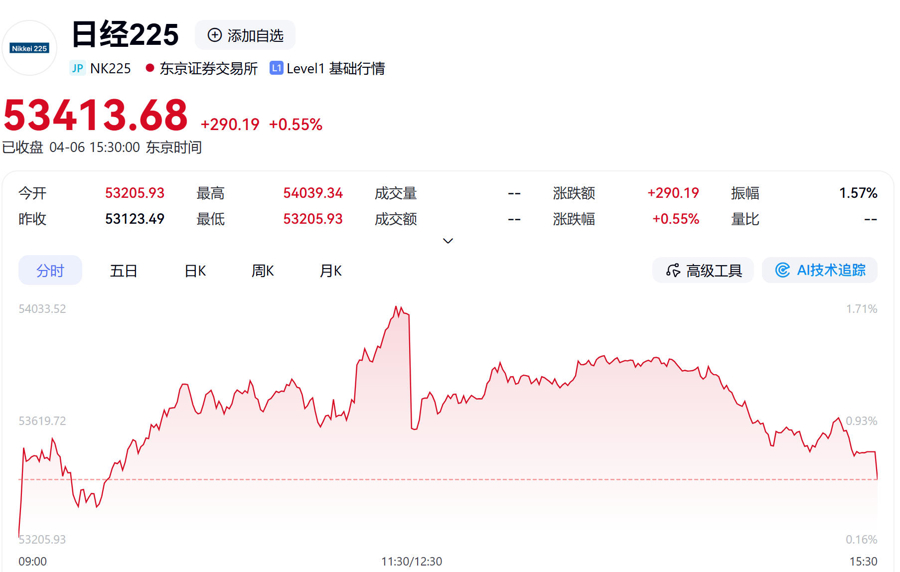Viewport: 900px width, 572px height.
Task: Open the 高级工具 button
Action: click(703, 270)
